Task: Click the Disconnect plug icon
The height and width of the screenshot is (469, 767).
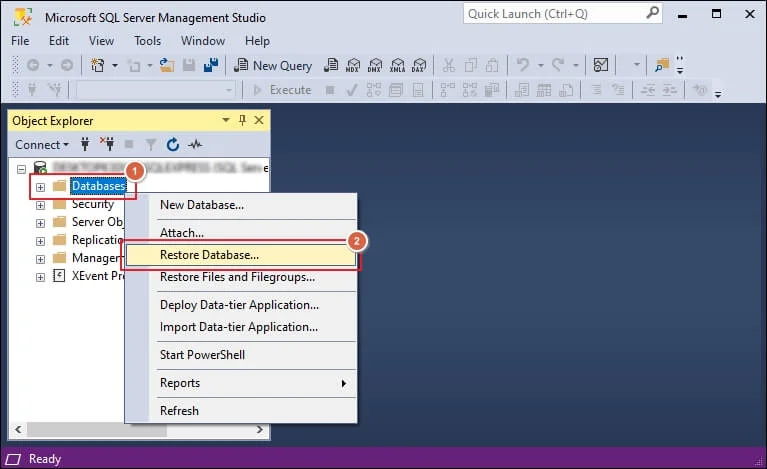Action: click(107, 144)
